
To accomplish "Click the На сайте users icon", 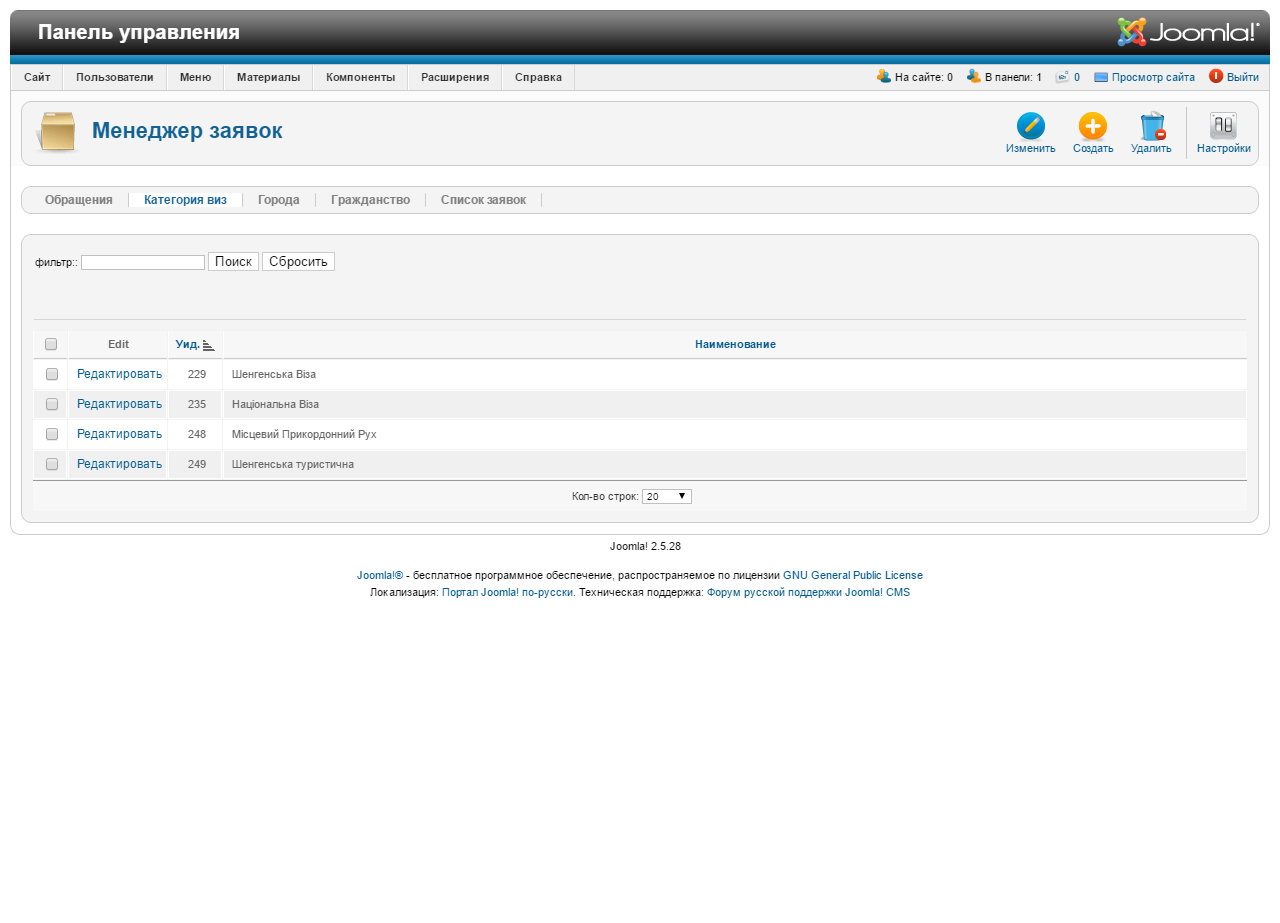I will (x=884, y=76).
